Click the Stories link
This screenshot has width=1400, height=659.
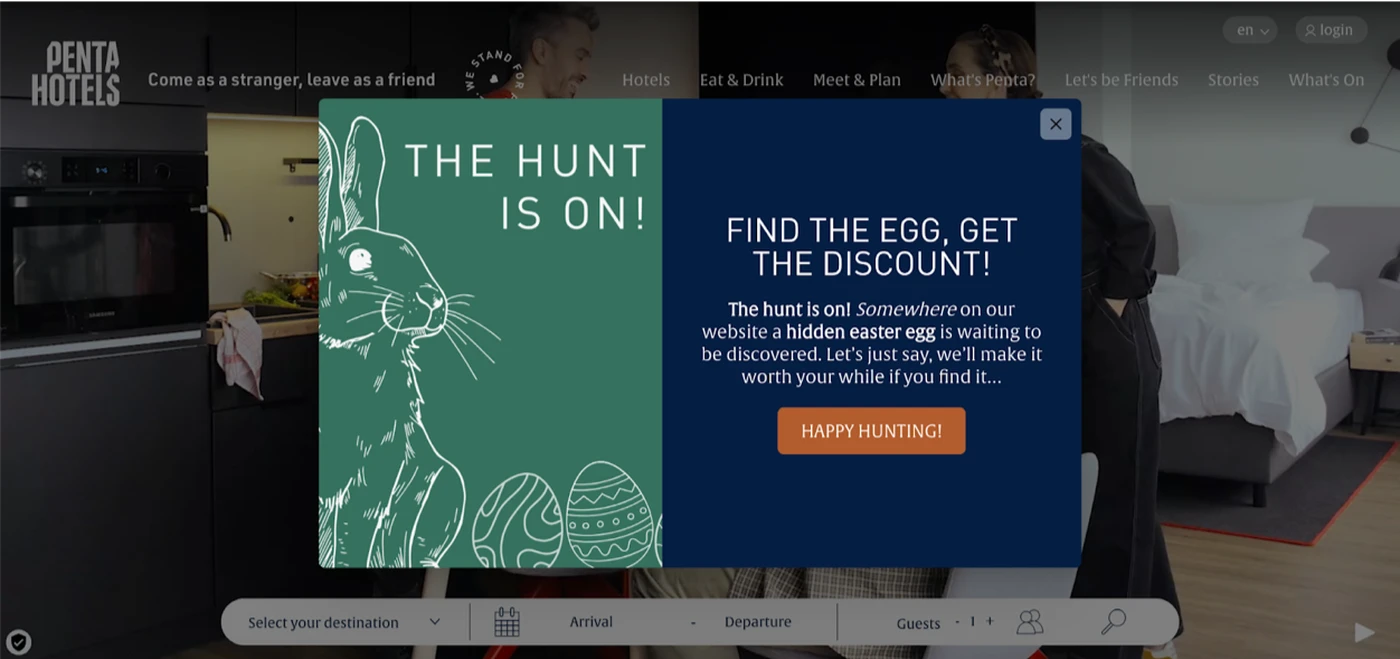[1233, 80]
